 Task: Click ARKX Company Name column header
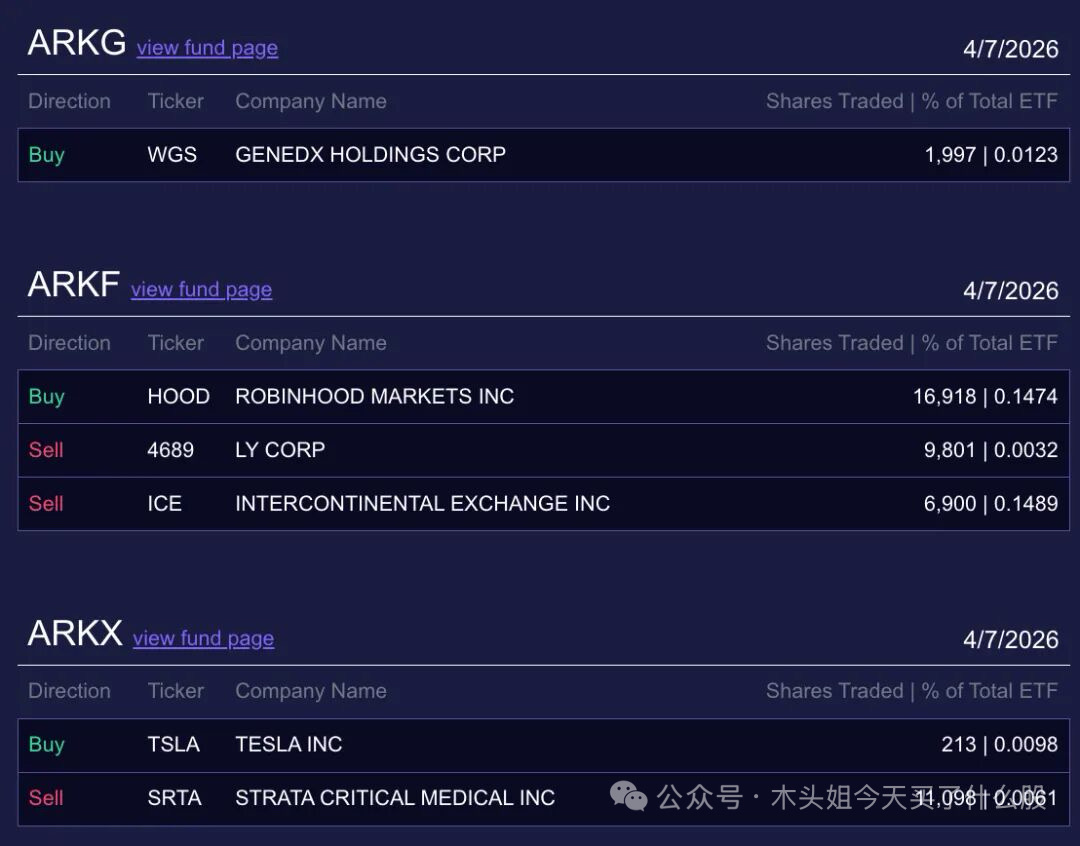pyautogui.click(x=311, y=691)
